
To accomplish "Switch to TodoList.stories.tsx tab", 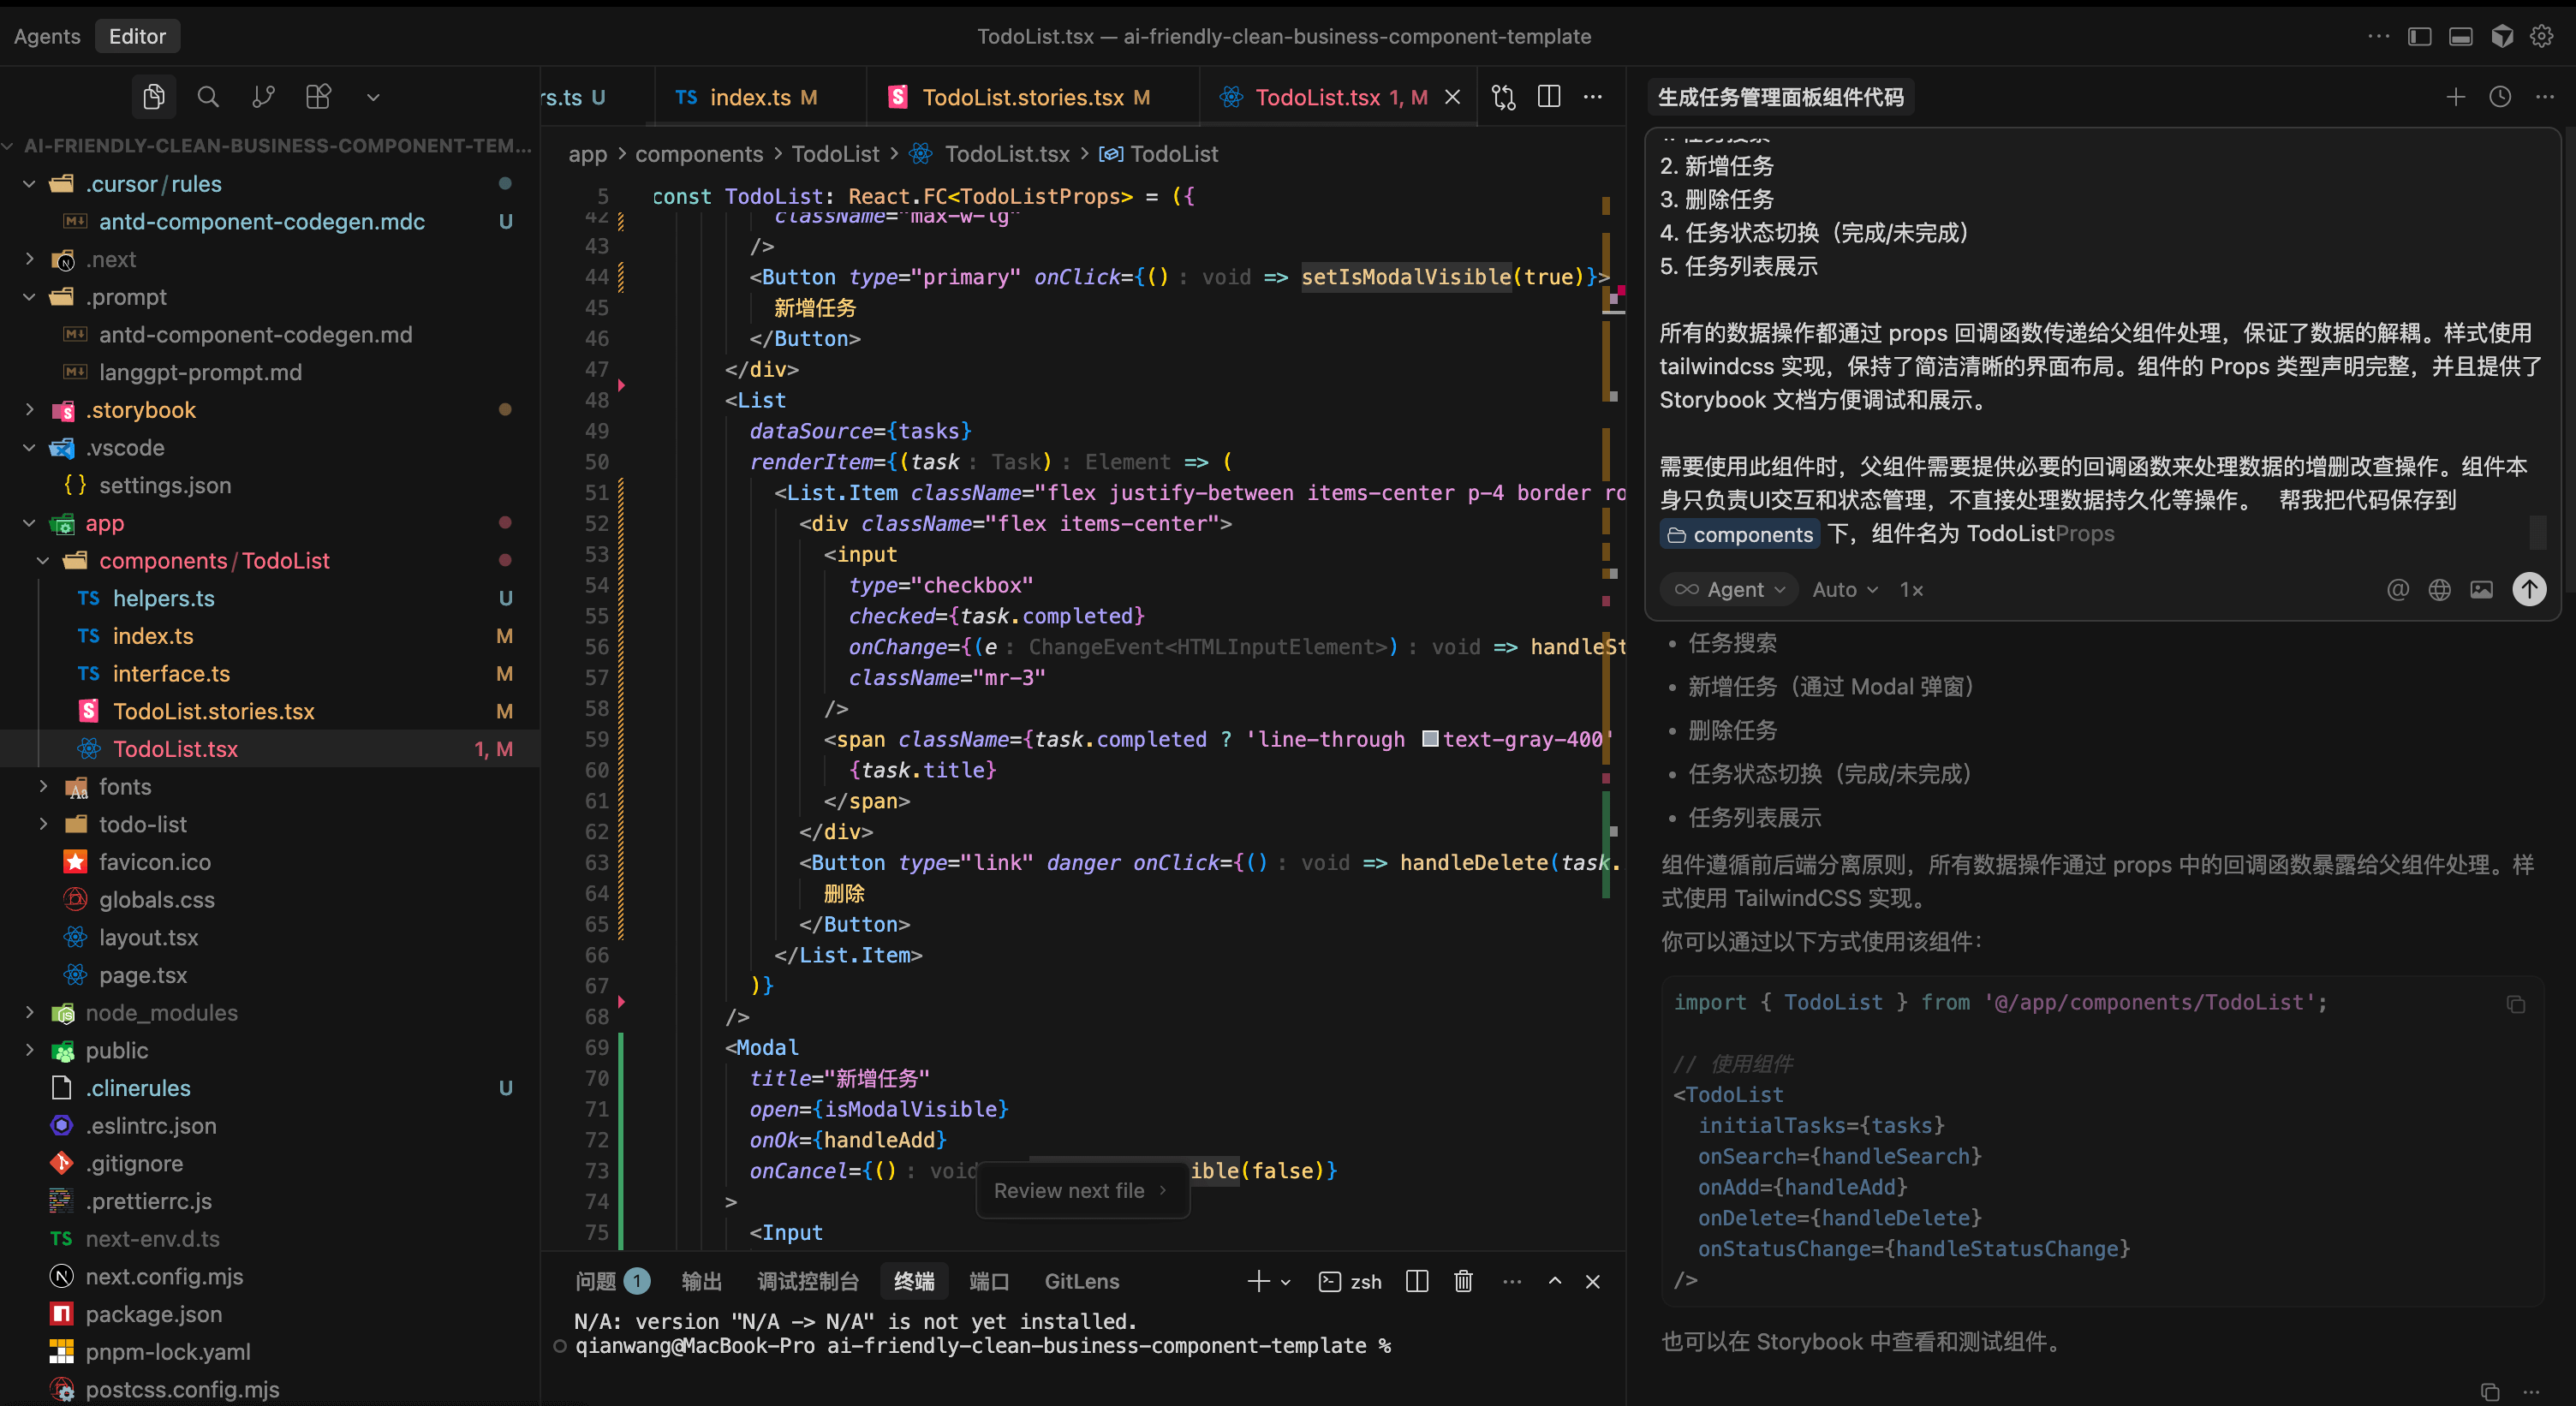I will [1022, 97].
